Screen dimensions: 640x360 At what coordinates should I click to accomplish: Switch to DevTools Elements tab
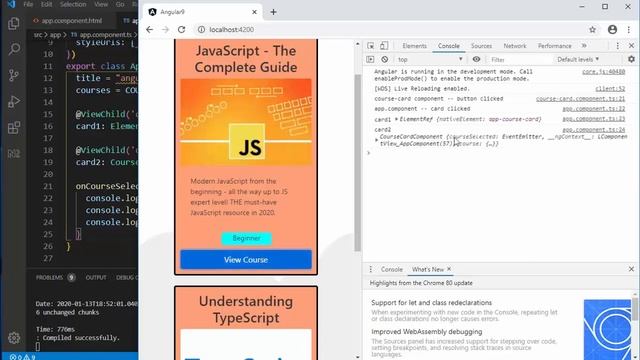tap(414, 46)
